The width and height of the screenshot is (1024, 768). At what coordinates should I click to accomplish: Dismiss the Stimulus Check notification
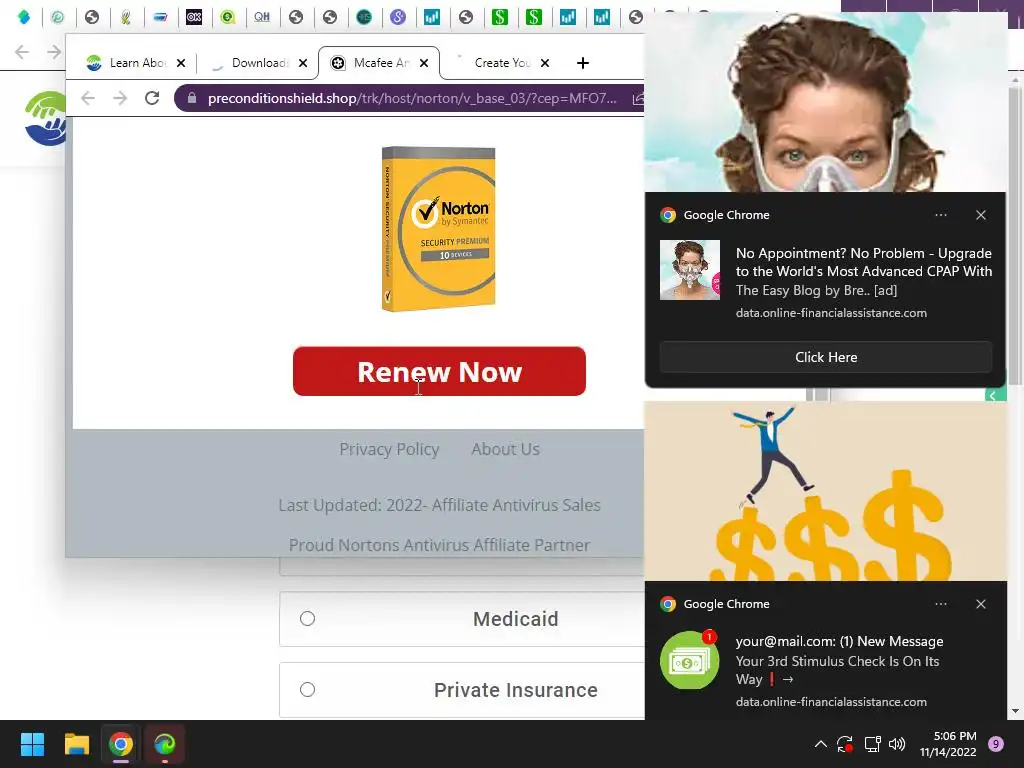pyautogui.click(x=981, y=604)
